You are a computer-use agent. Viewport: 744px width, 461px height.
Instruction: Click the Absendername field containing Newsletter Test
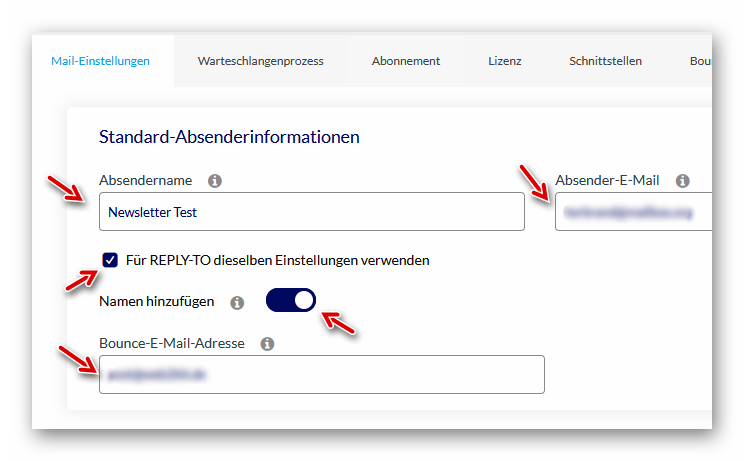pos(311,212)
